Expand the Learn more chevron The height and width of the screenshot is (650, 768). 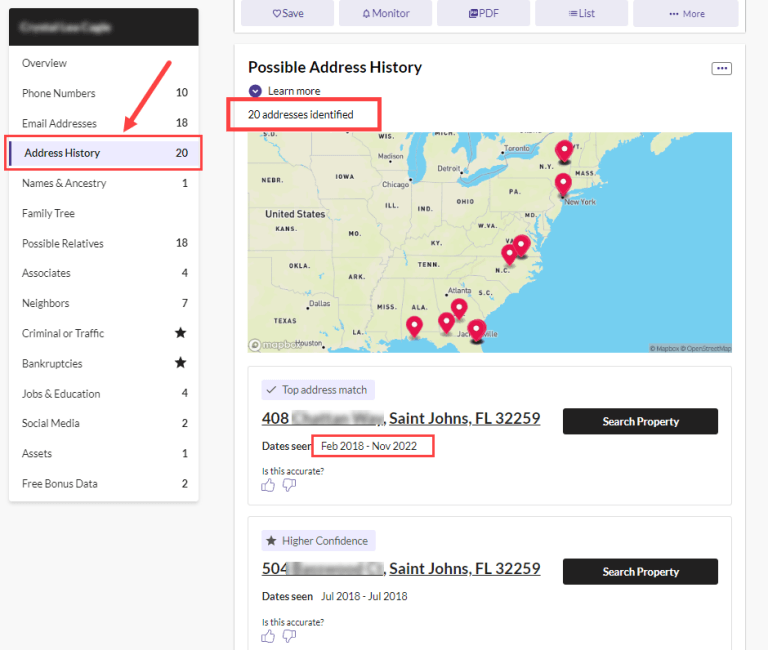coord(255,91)
